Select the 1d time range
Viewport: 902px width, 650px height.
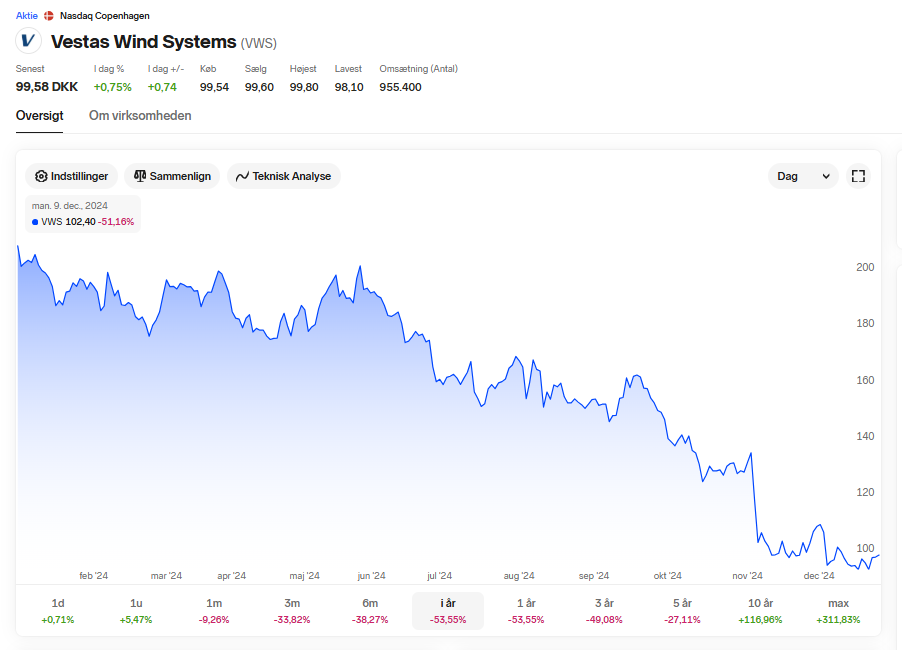tap(58, 611)
